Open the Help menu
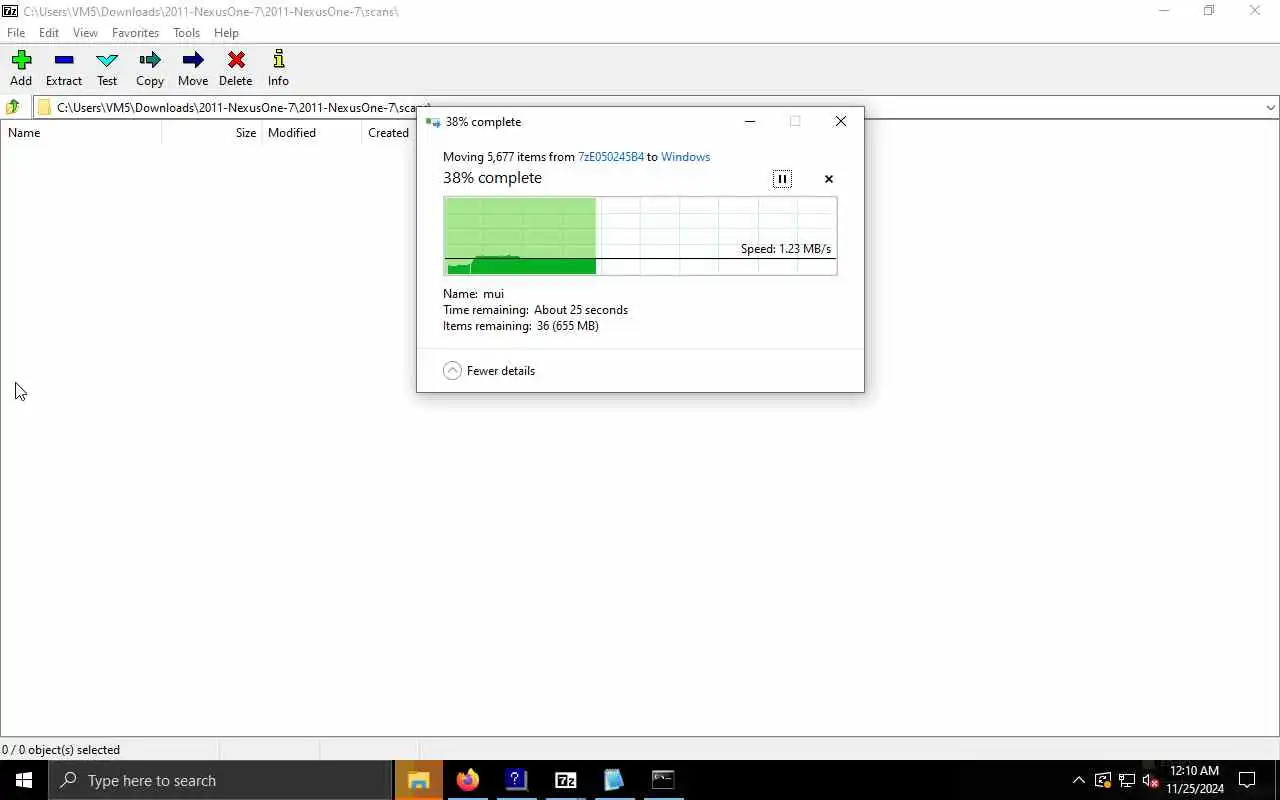Viewport: 1280px width, 800px height. click(226, 33)
